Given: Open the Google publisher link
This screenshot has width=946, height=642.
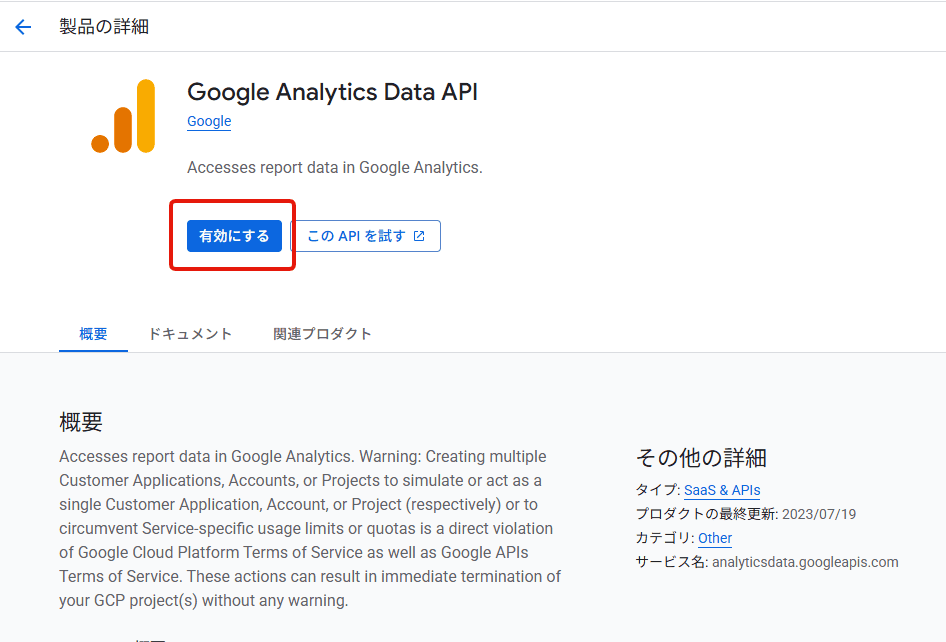Looking at the screenshot, I should (209, 121).
